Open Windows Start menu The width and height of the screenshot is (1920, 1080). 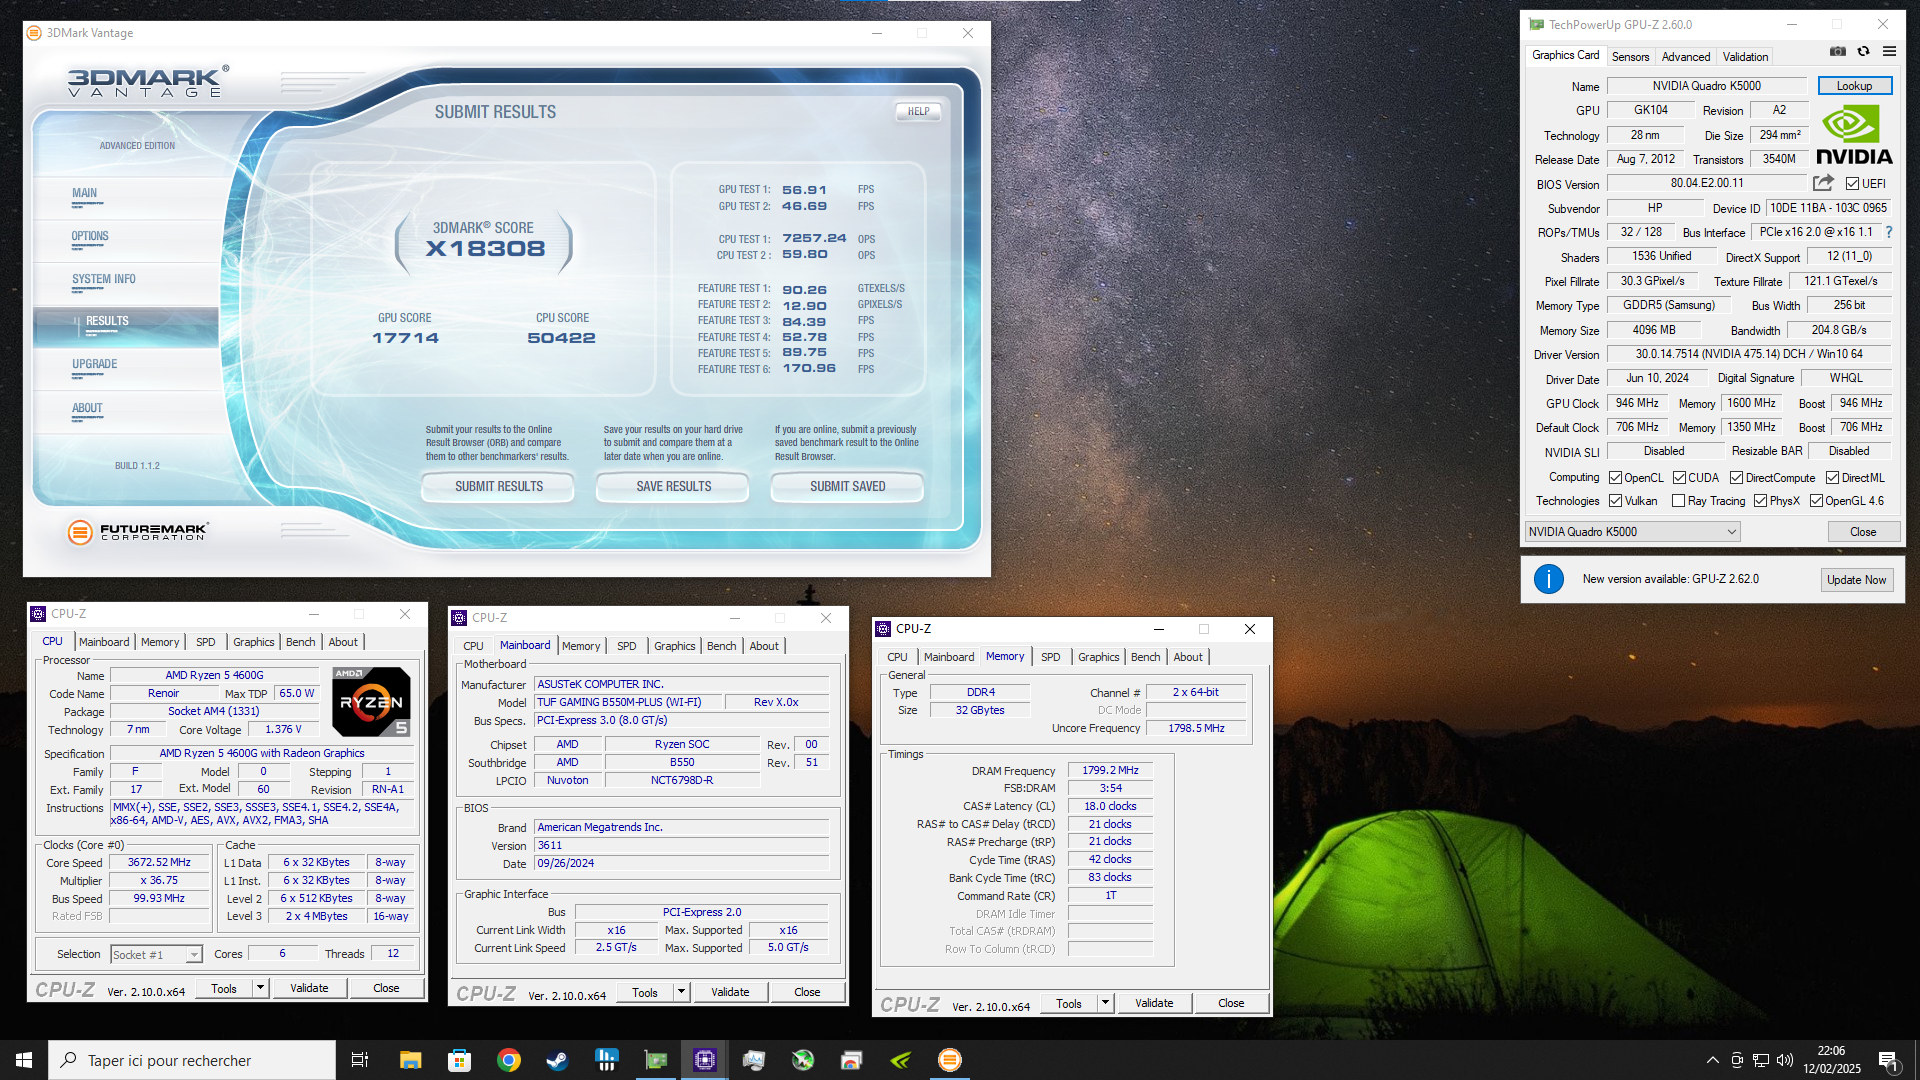(24, 1060)
